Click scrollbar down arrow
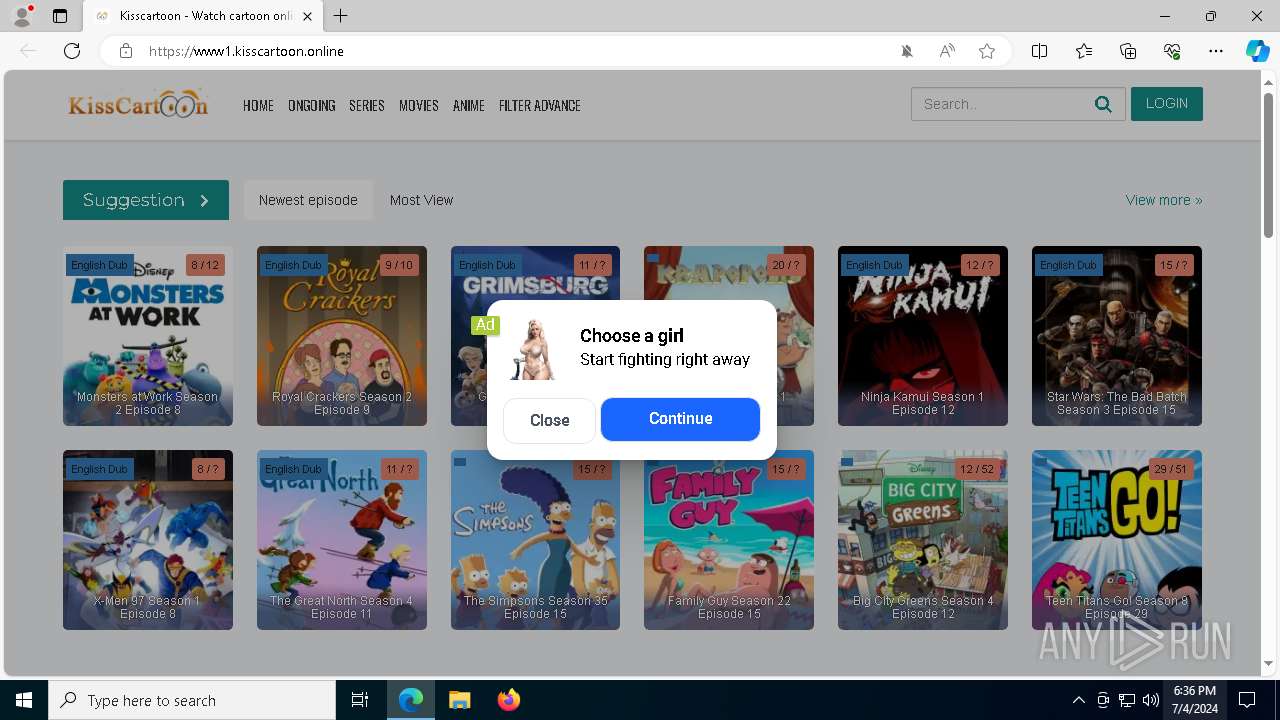1280x720 pixels. pyautogui.click(x=1268, y=664)
